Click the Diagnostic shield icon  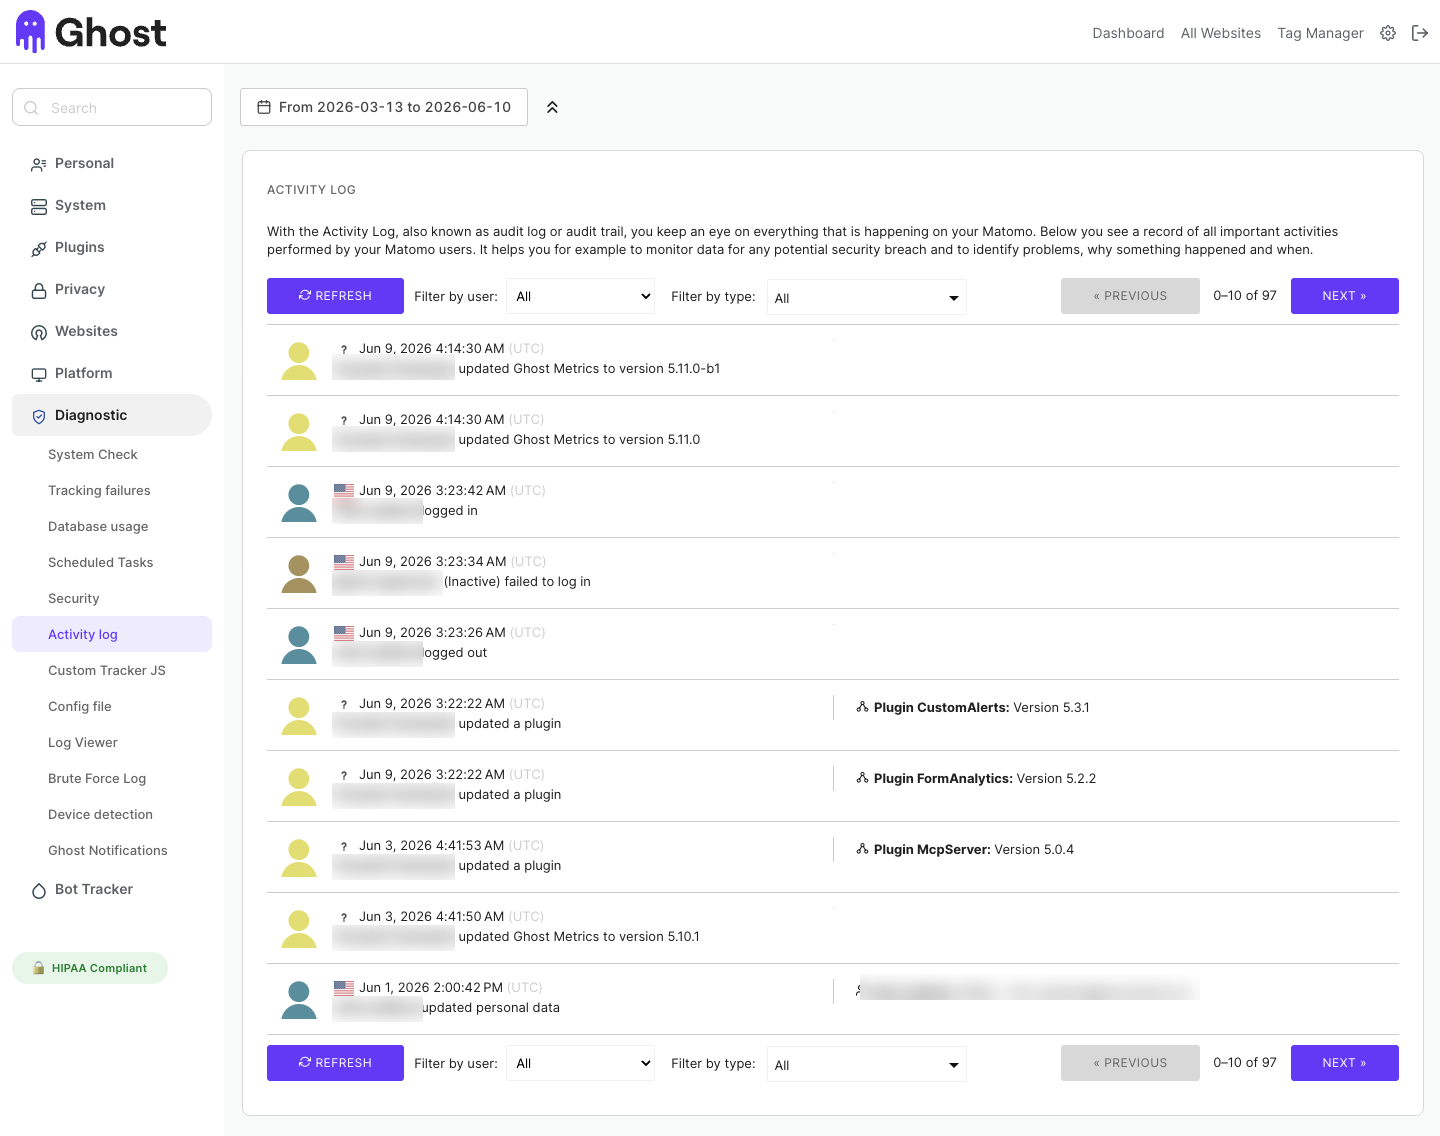[x=39, y=416]
